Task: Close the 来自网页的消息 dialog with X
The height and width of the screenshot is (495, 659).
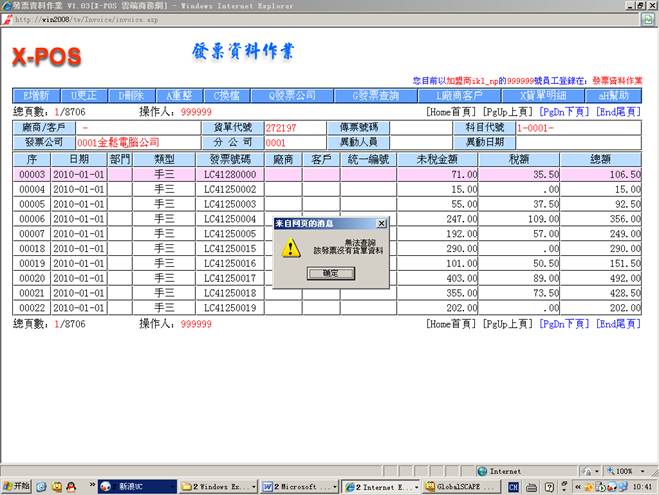Action: tap(380, 224)
